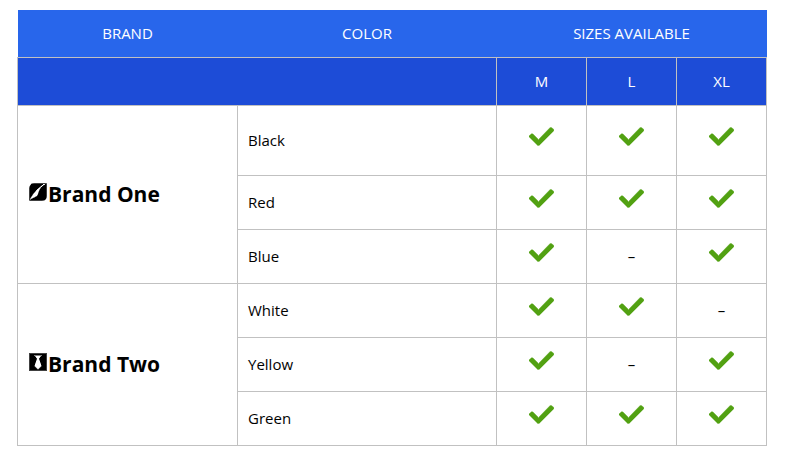Click the Blue XL size checkmark
Screen dimensions: 790x456
pyautogui.click(x=721, y=252)
